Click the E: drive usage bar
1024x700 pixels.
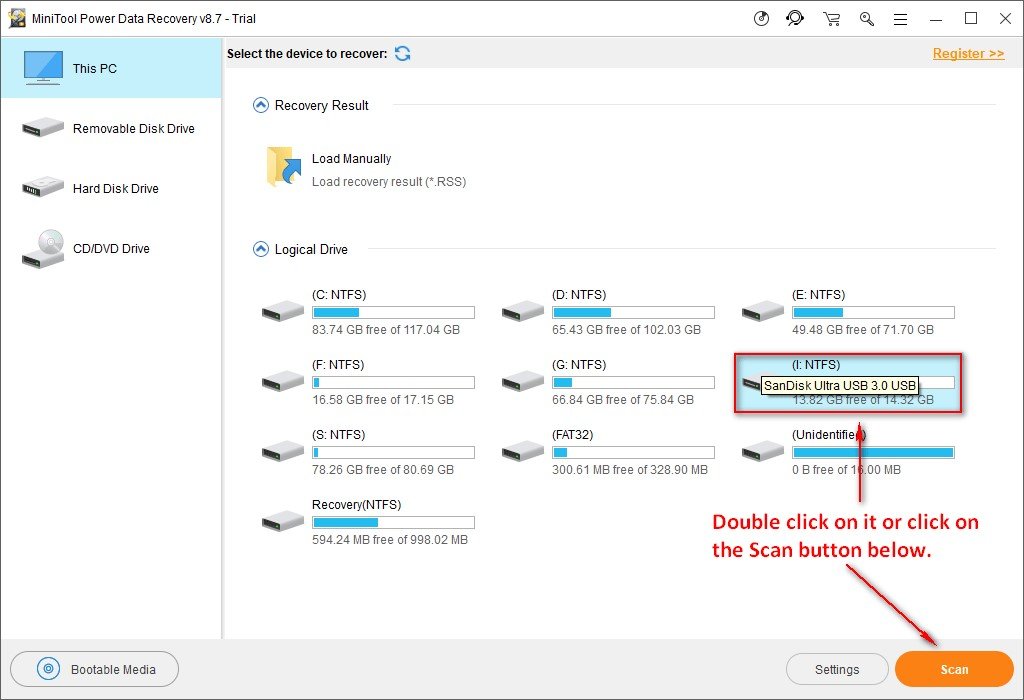coord(873,312)
